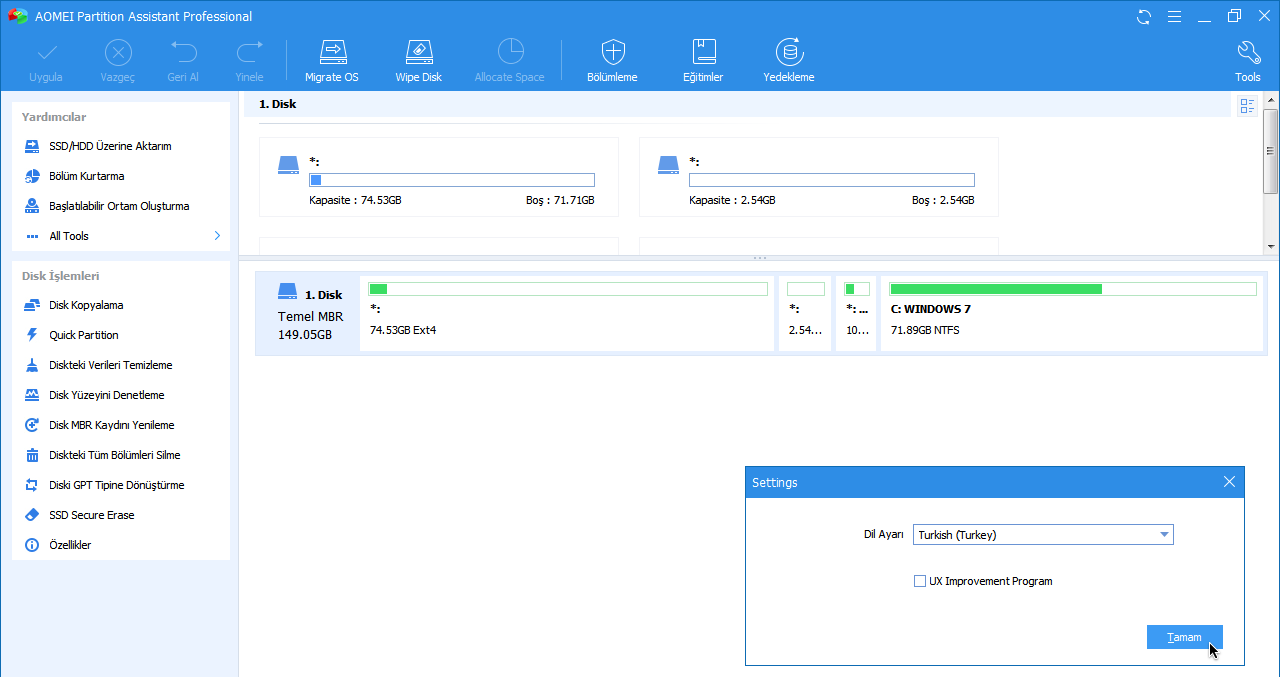Open the Dil Ayarı language dropdown

point(1043,535)
